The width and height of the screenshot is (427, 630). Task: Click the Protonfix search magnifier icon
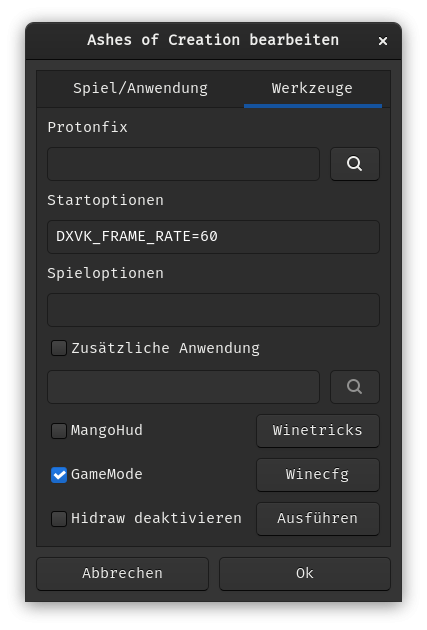pyautogui.click(x=355, y=164)
